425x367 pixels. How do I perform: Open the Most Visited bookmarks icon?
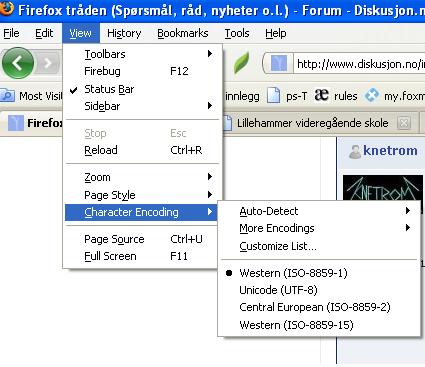[7, 96]
